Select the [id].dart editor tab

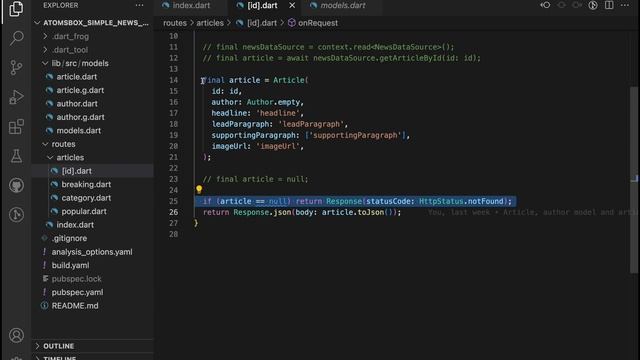pyautogui.click(x=262, y=5)
